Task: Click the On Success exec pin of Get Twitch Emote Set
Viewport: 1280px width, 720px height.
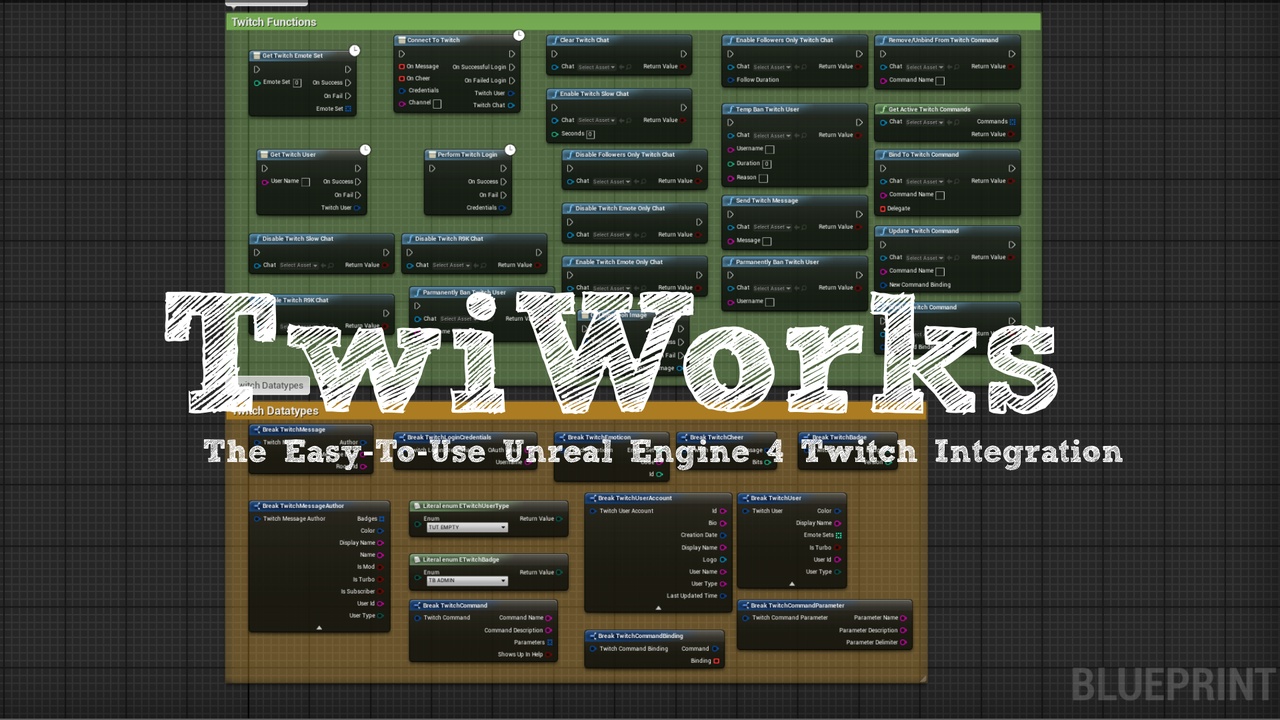Action: click(x=348, y=83)
